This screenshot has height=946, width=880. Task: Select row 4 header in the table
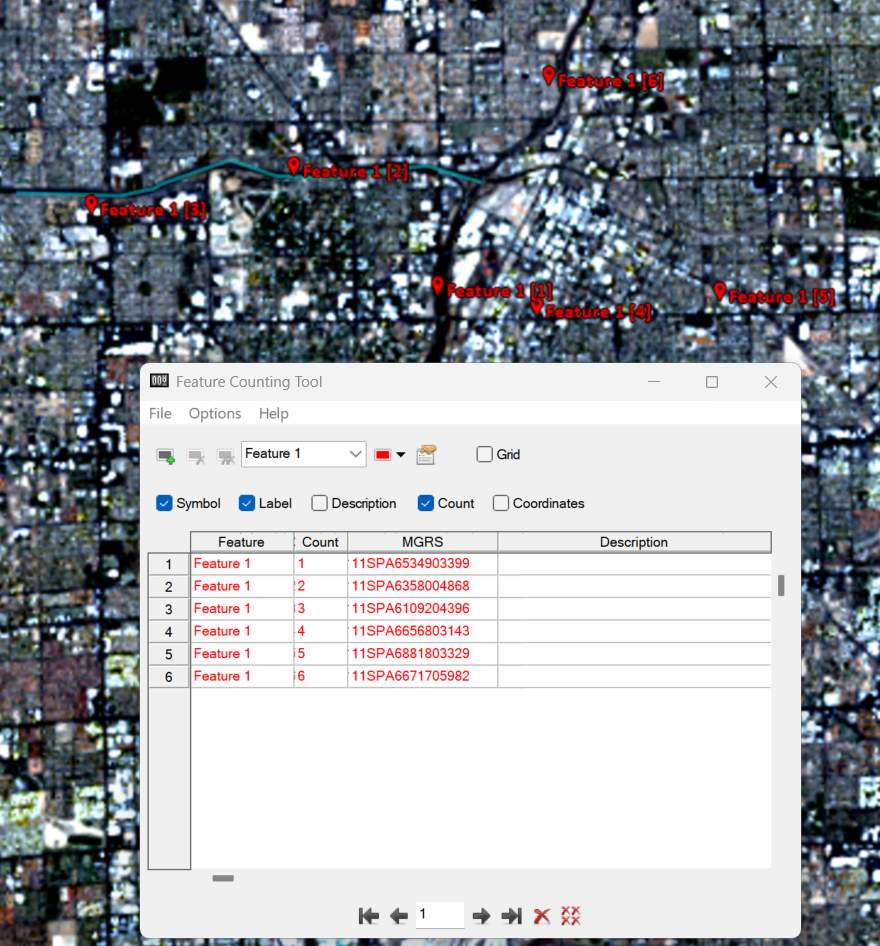click(168, 632)
